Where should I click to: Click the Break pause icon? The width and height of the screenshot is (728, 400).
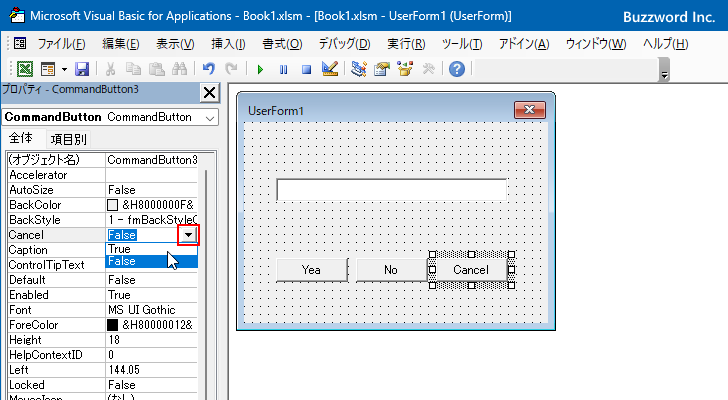283,70
